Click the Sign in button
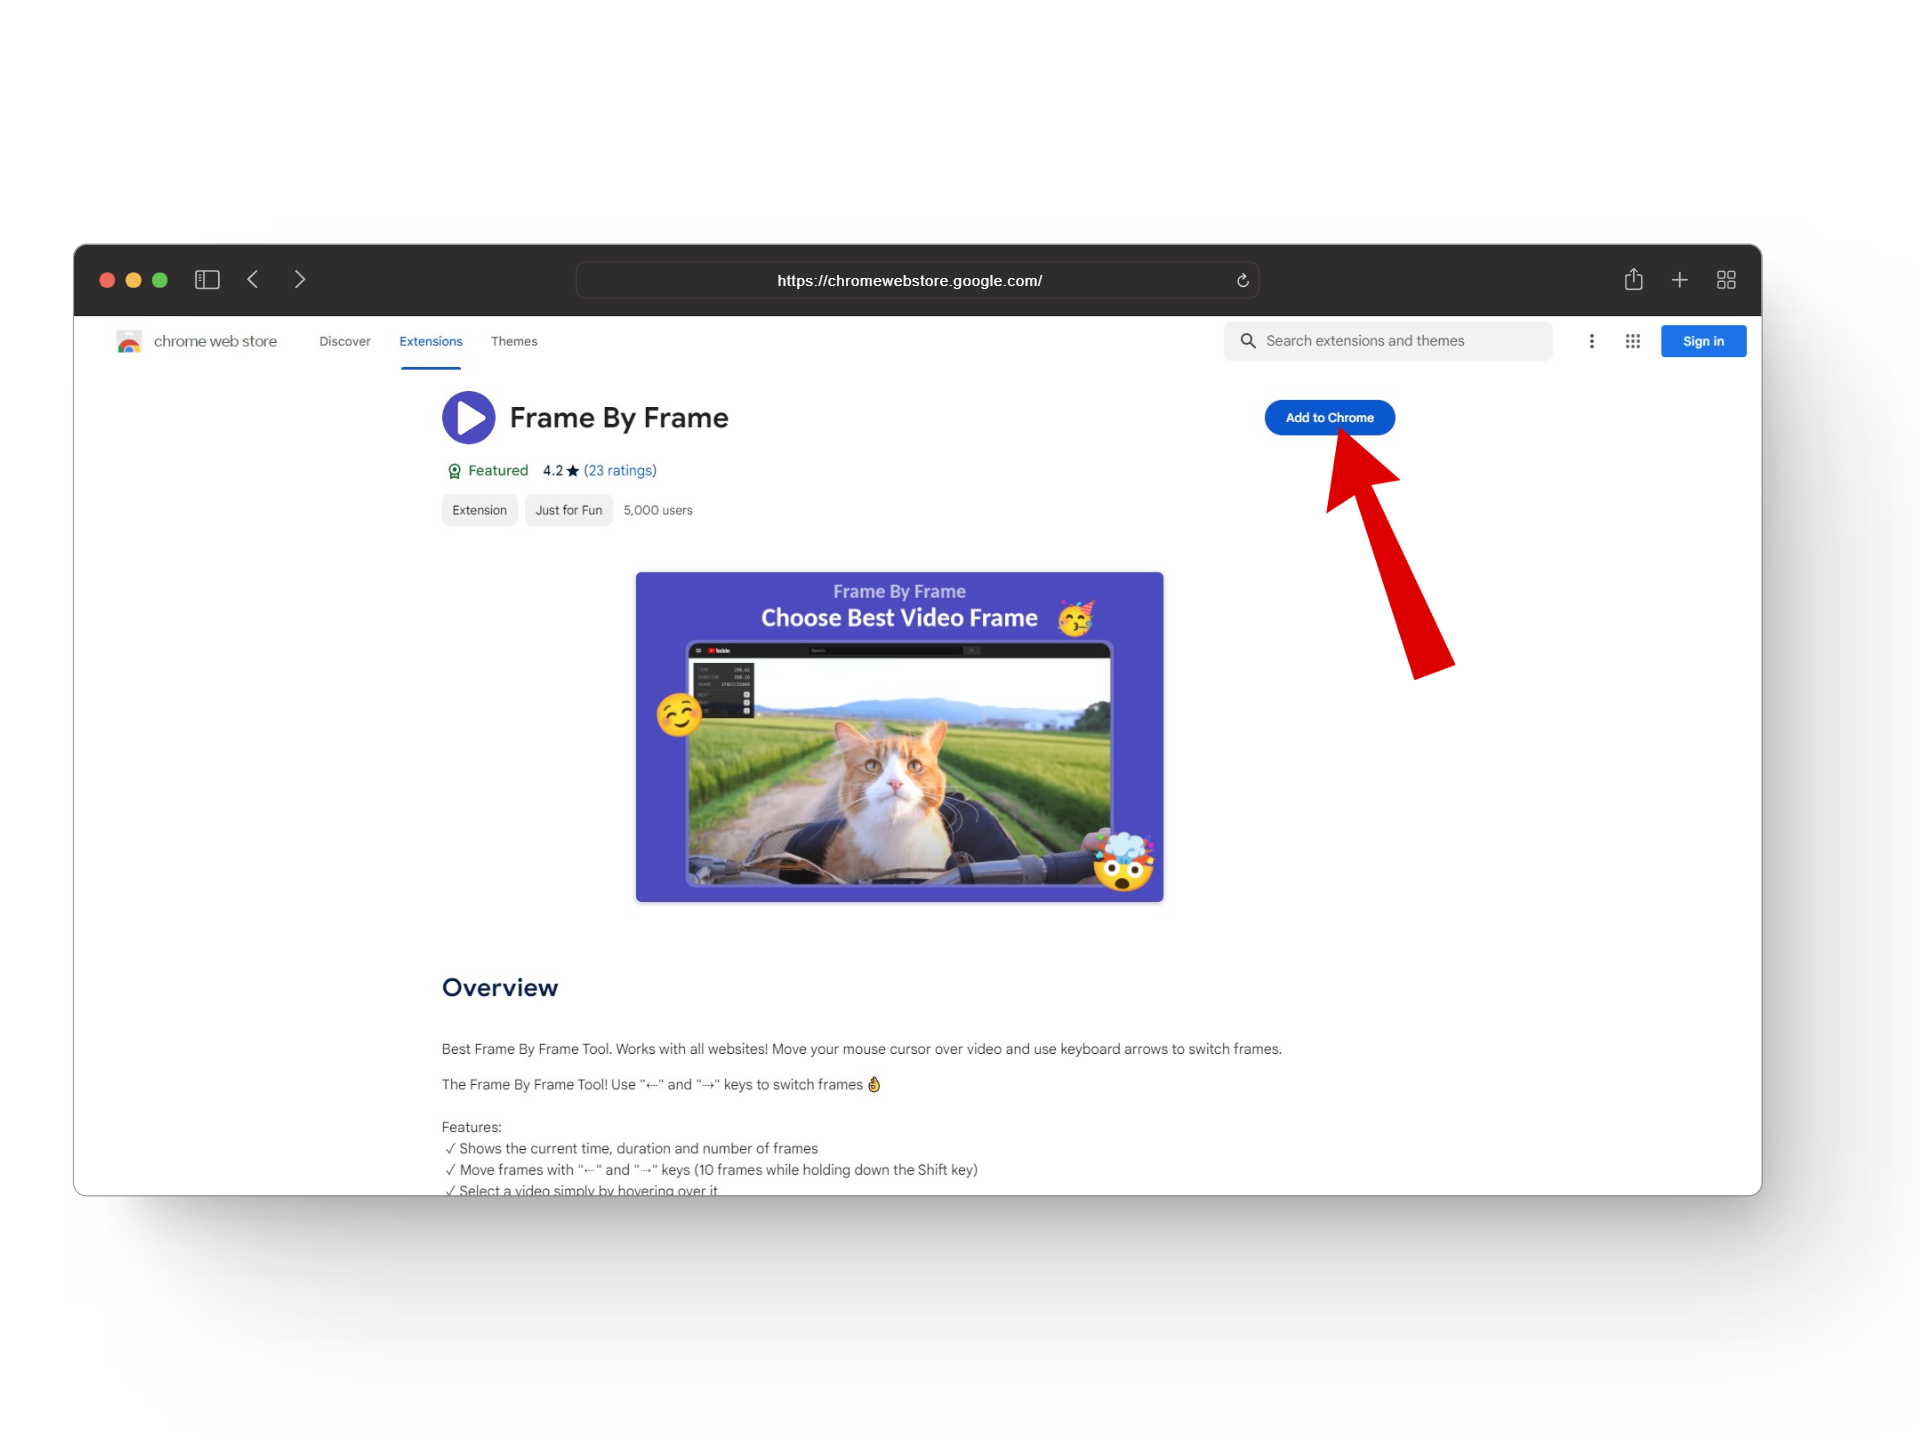 (x=1702, y=342)
